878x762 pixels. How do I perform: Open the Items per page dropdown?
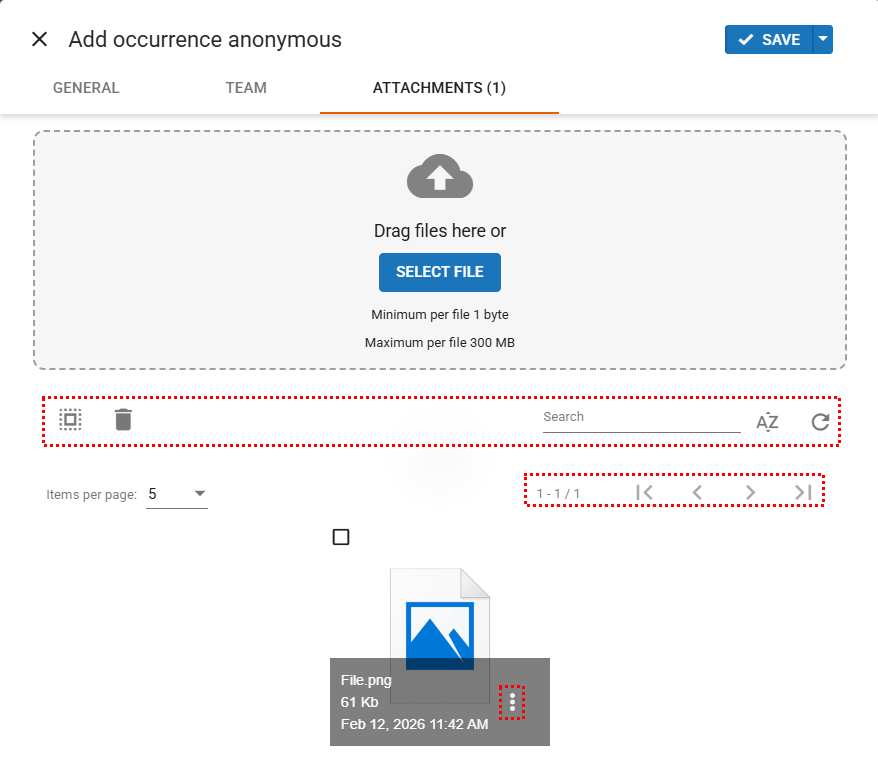tap(177, 494)
